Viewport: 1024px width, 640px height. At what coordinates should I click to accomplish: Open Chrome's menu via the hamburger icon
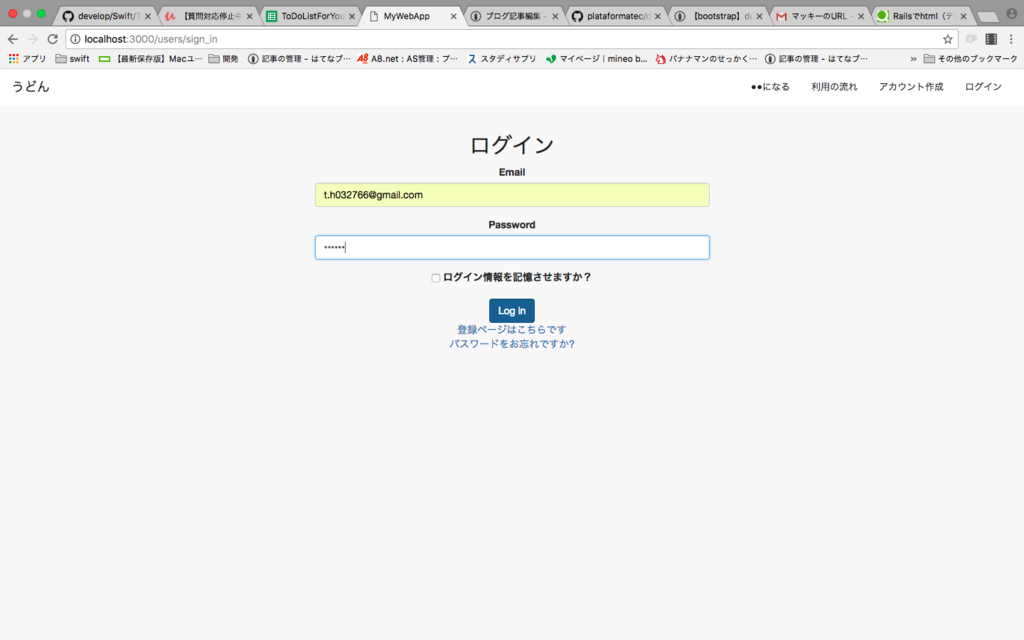1013,39
